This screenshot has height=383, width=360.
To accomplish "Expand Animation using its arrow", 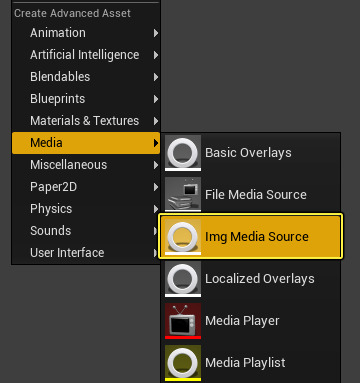I will coord(156,33).
